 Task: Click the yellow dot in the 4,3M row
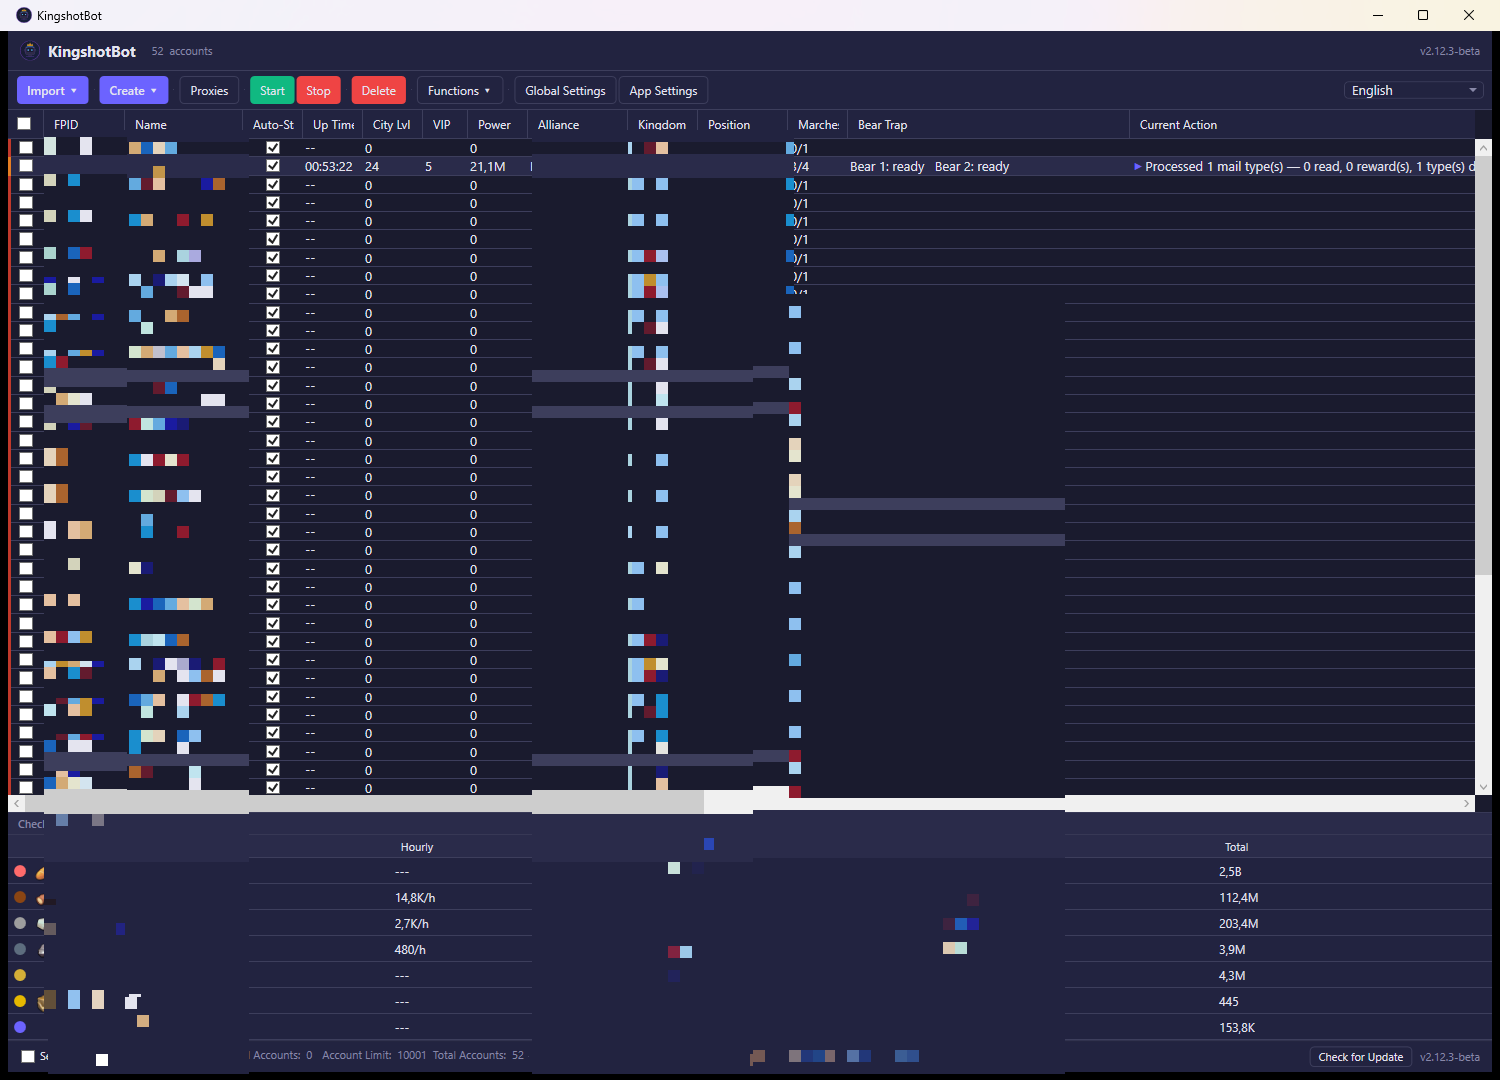click(20, 975)
